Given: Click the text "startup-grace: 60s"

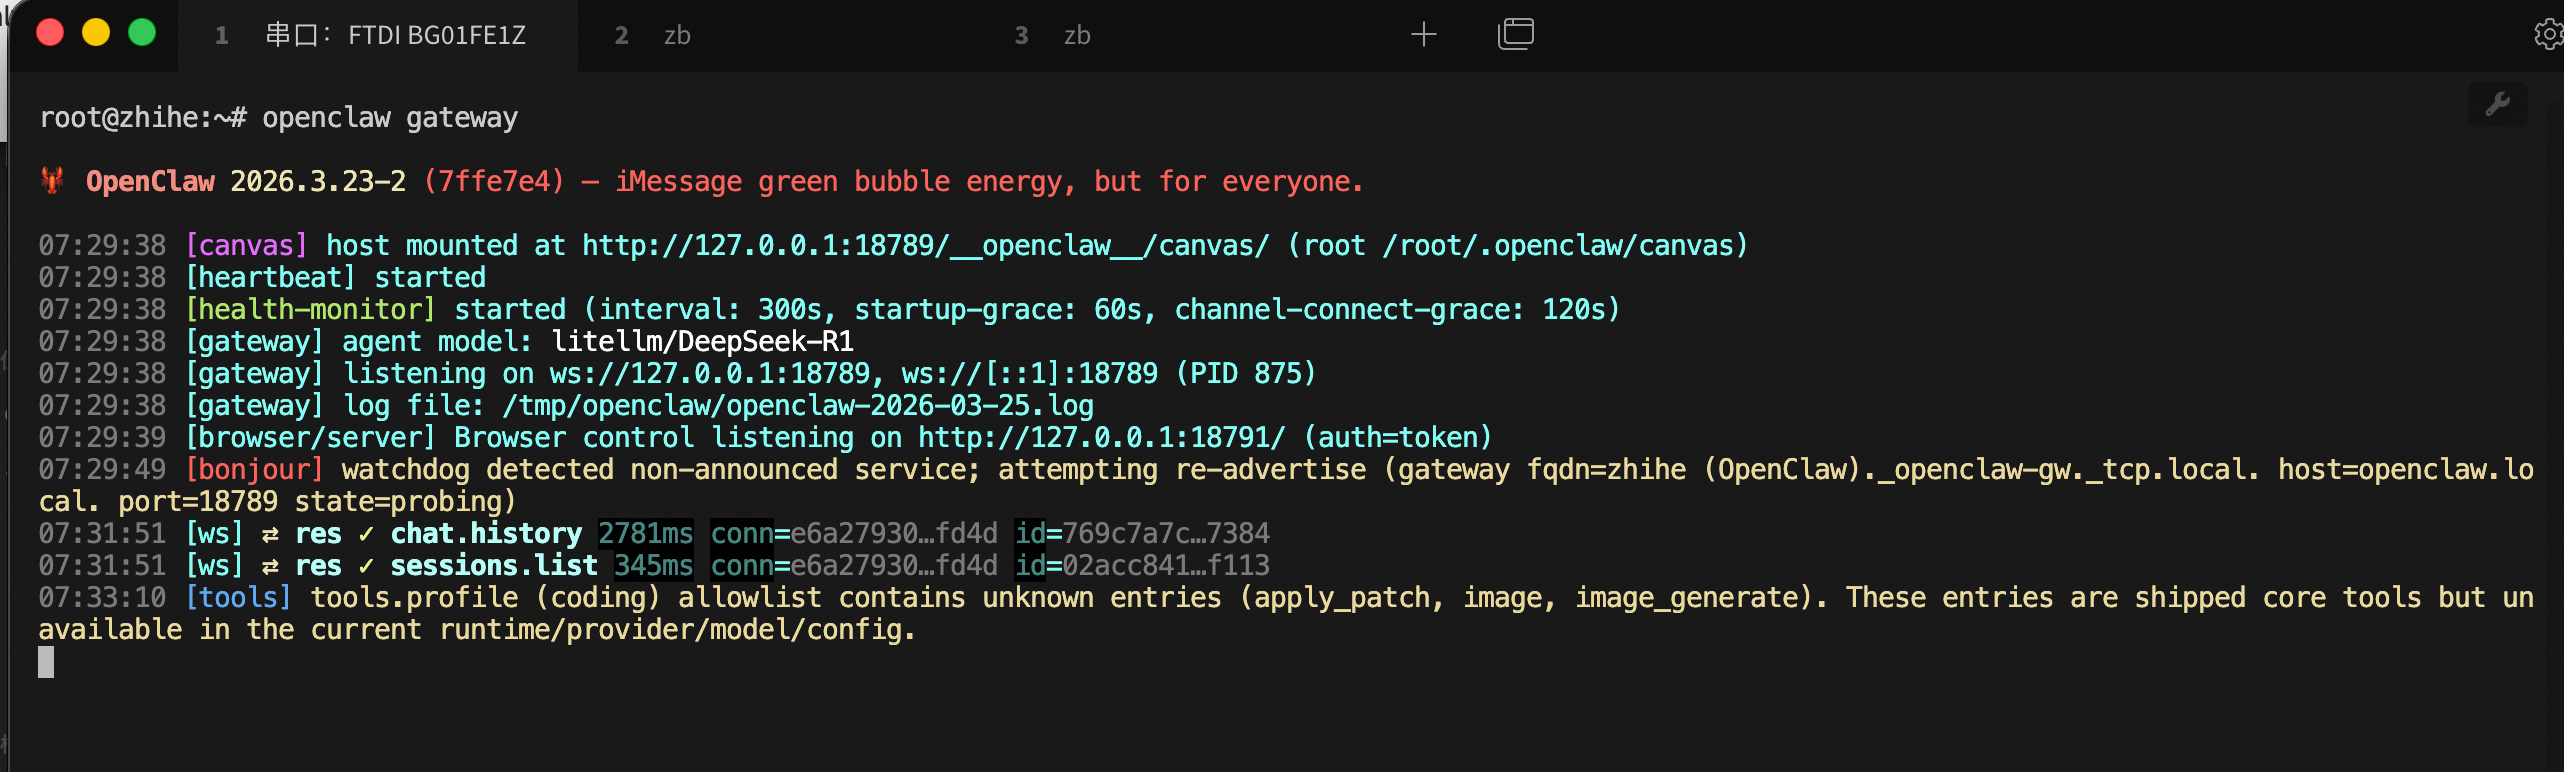Looking at the screenshot, I should [998, 310].
